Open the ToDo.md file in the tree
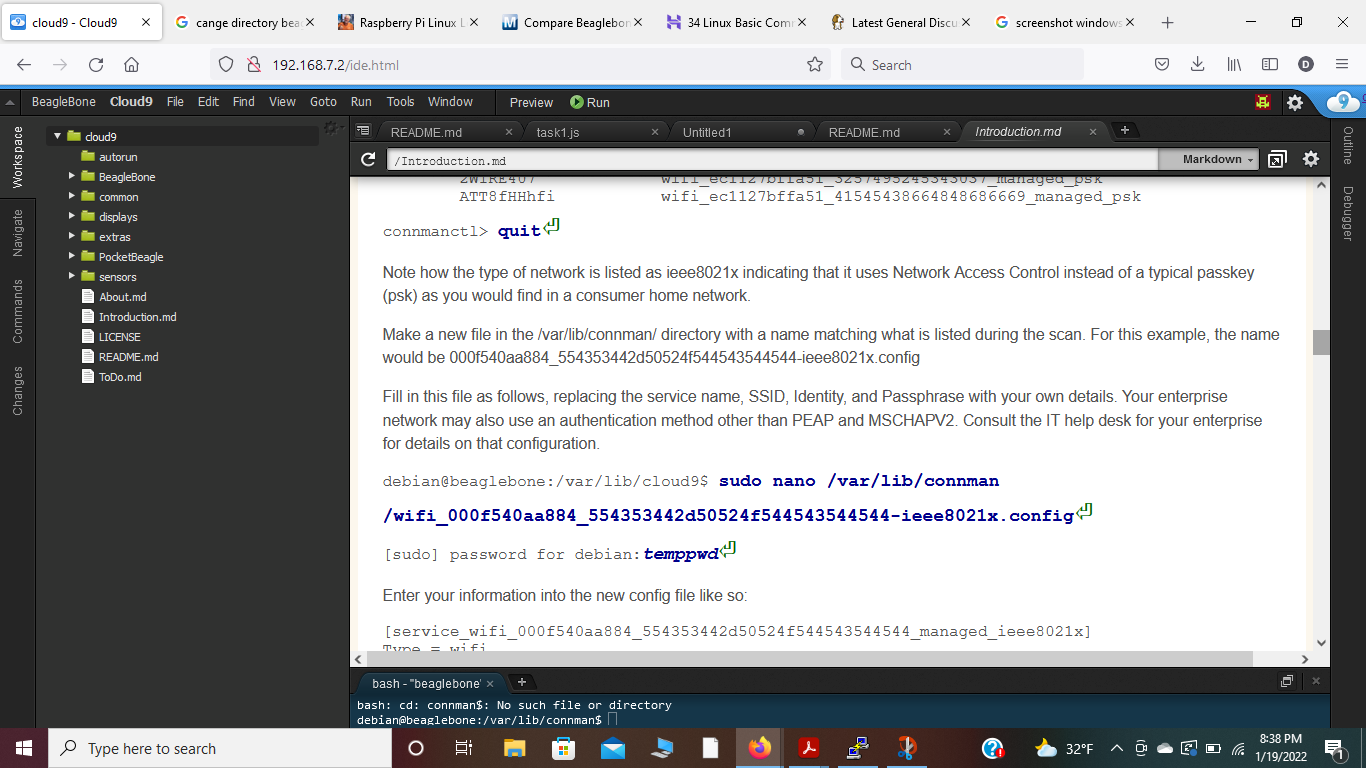This screenshot has height=768, width=1366. tap(120, 376)
